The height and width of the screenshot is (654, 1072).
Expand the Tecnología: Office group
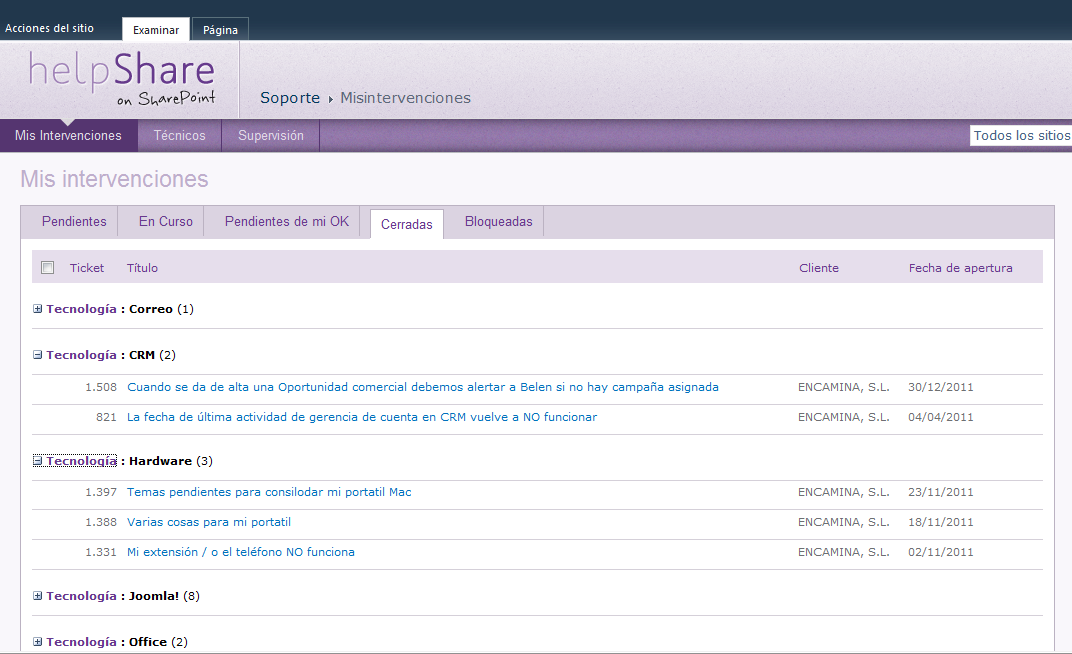coord(37,641)
